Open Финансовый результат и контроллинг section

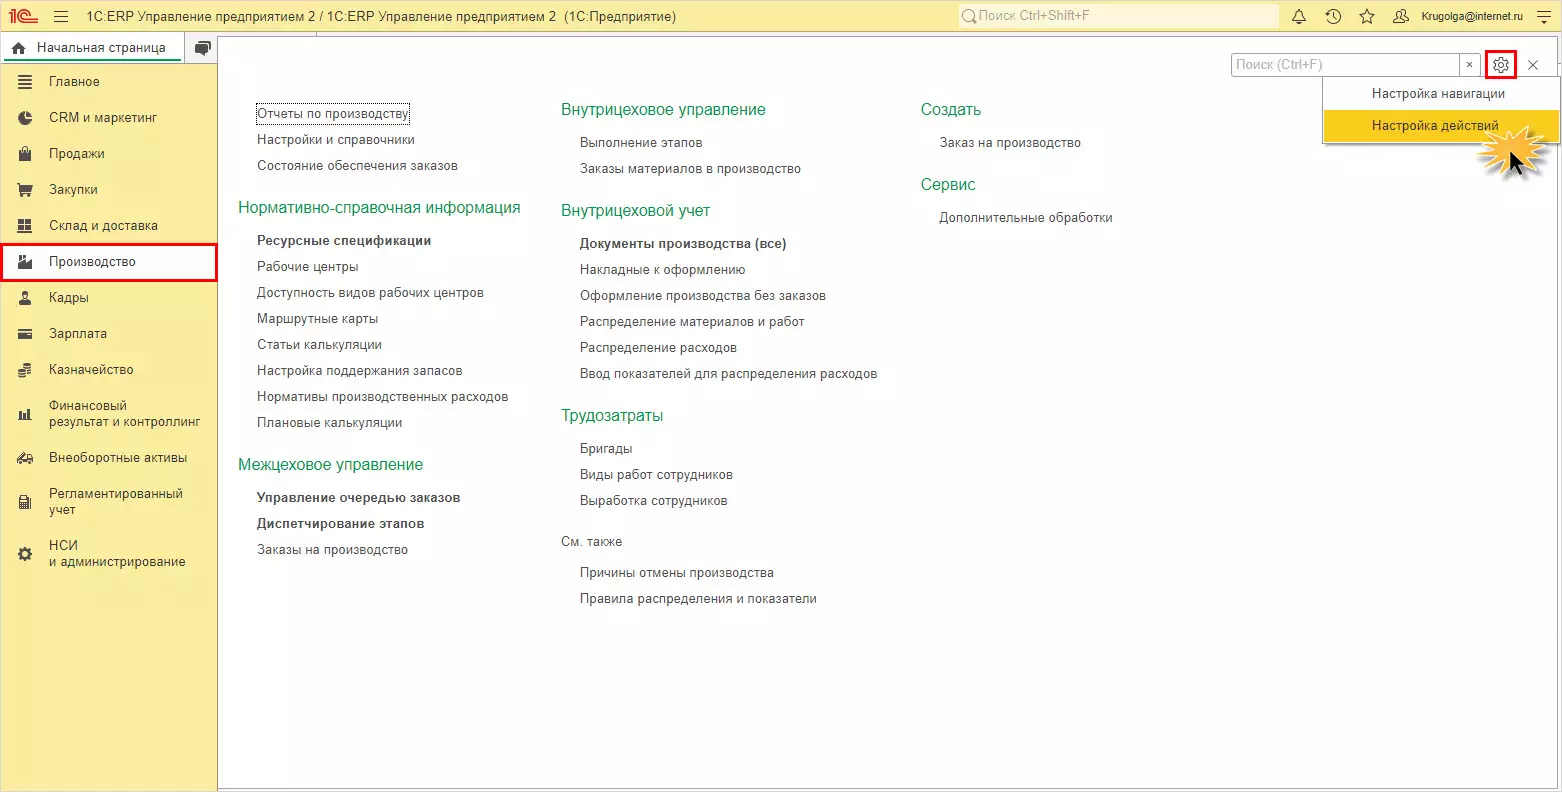(x=109, y=414)
